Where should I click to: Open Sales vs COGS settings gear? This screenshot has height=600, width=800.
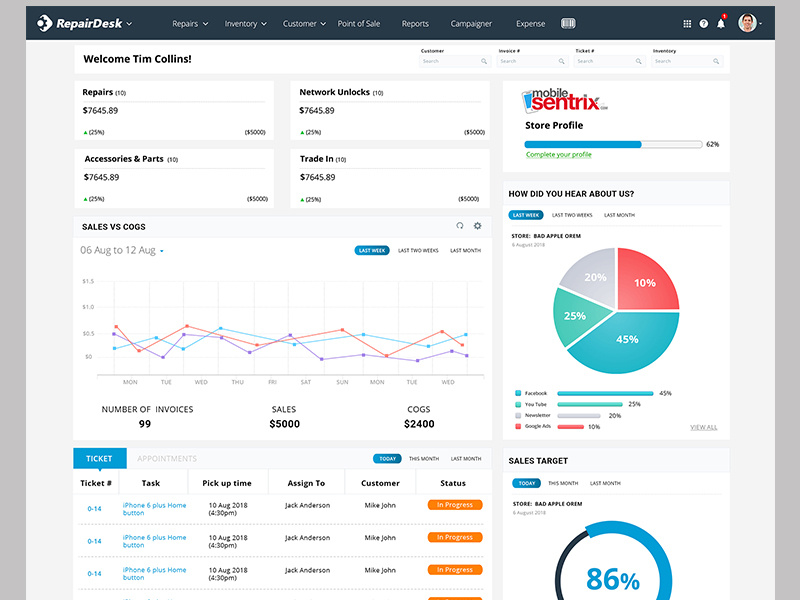(478, 226)
